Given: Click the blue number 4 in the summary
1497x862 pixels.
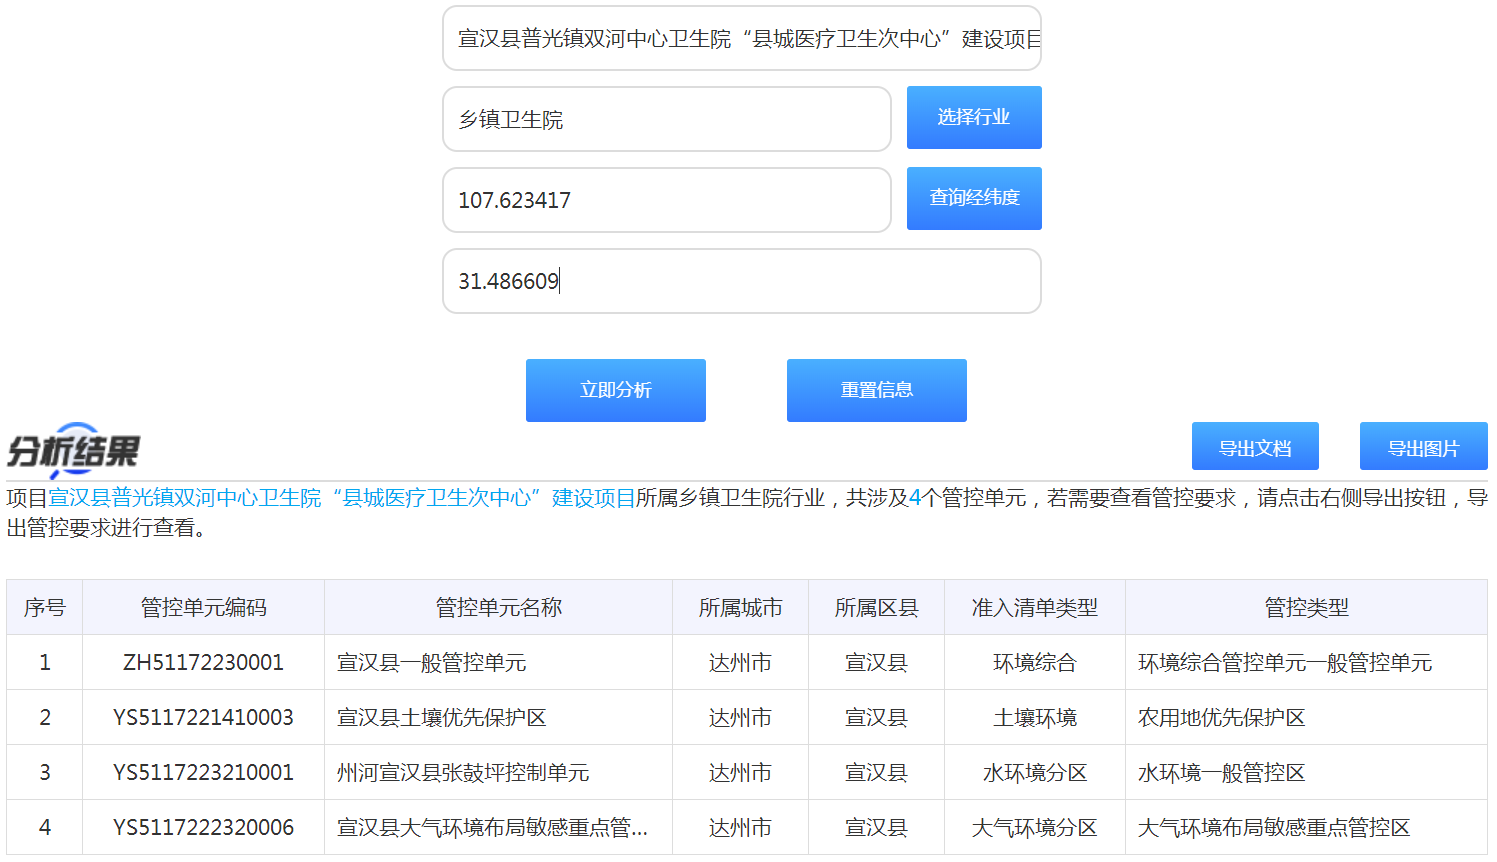Looking at the screenshot, I should (915, 497).
